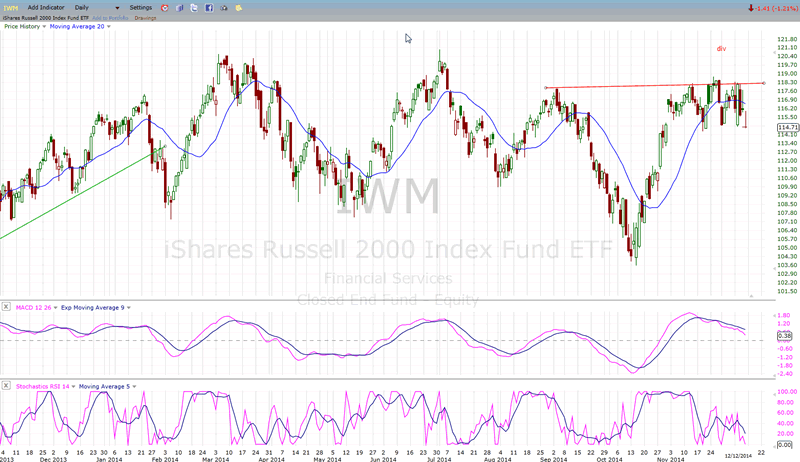Click the Oct 2014 label on the time axis

pyautogui.click(x=609, y=459)
